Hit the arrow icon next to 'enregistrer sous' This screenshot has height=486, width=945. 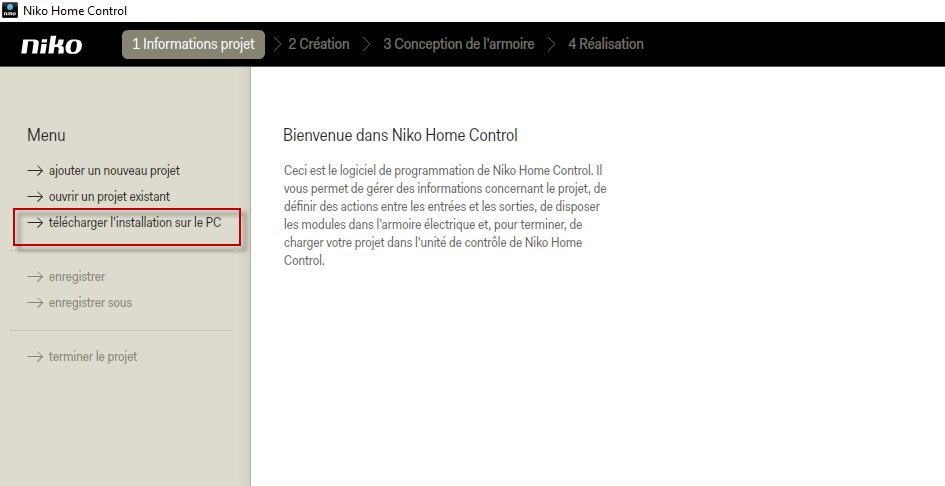(x=35, y=303)
